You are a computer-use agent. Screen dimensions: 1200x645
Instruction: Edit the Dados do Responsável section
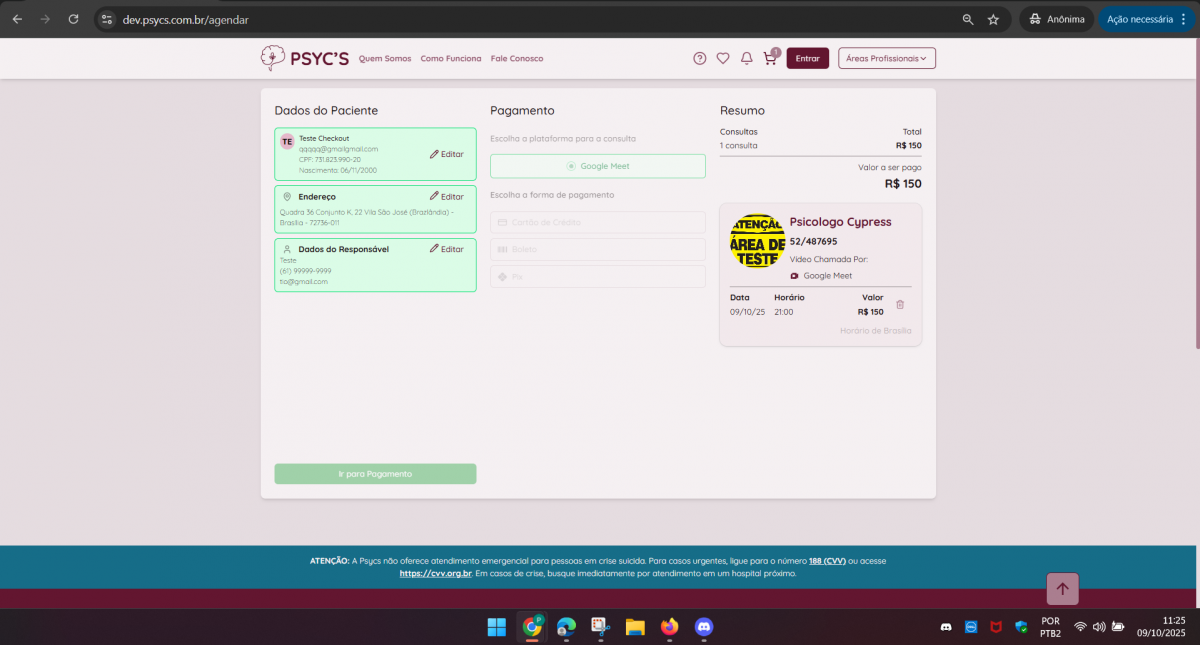447,249
